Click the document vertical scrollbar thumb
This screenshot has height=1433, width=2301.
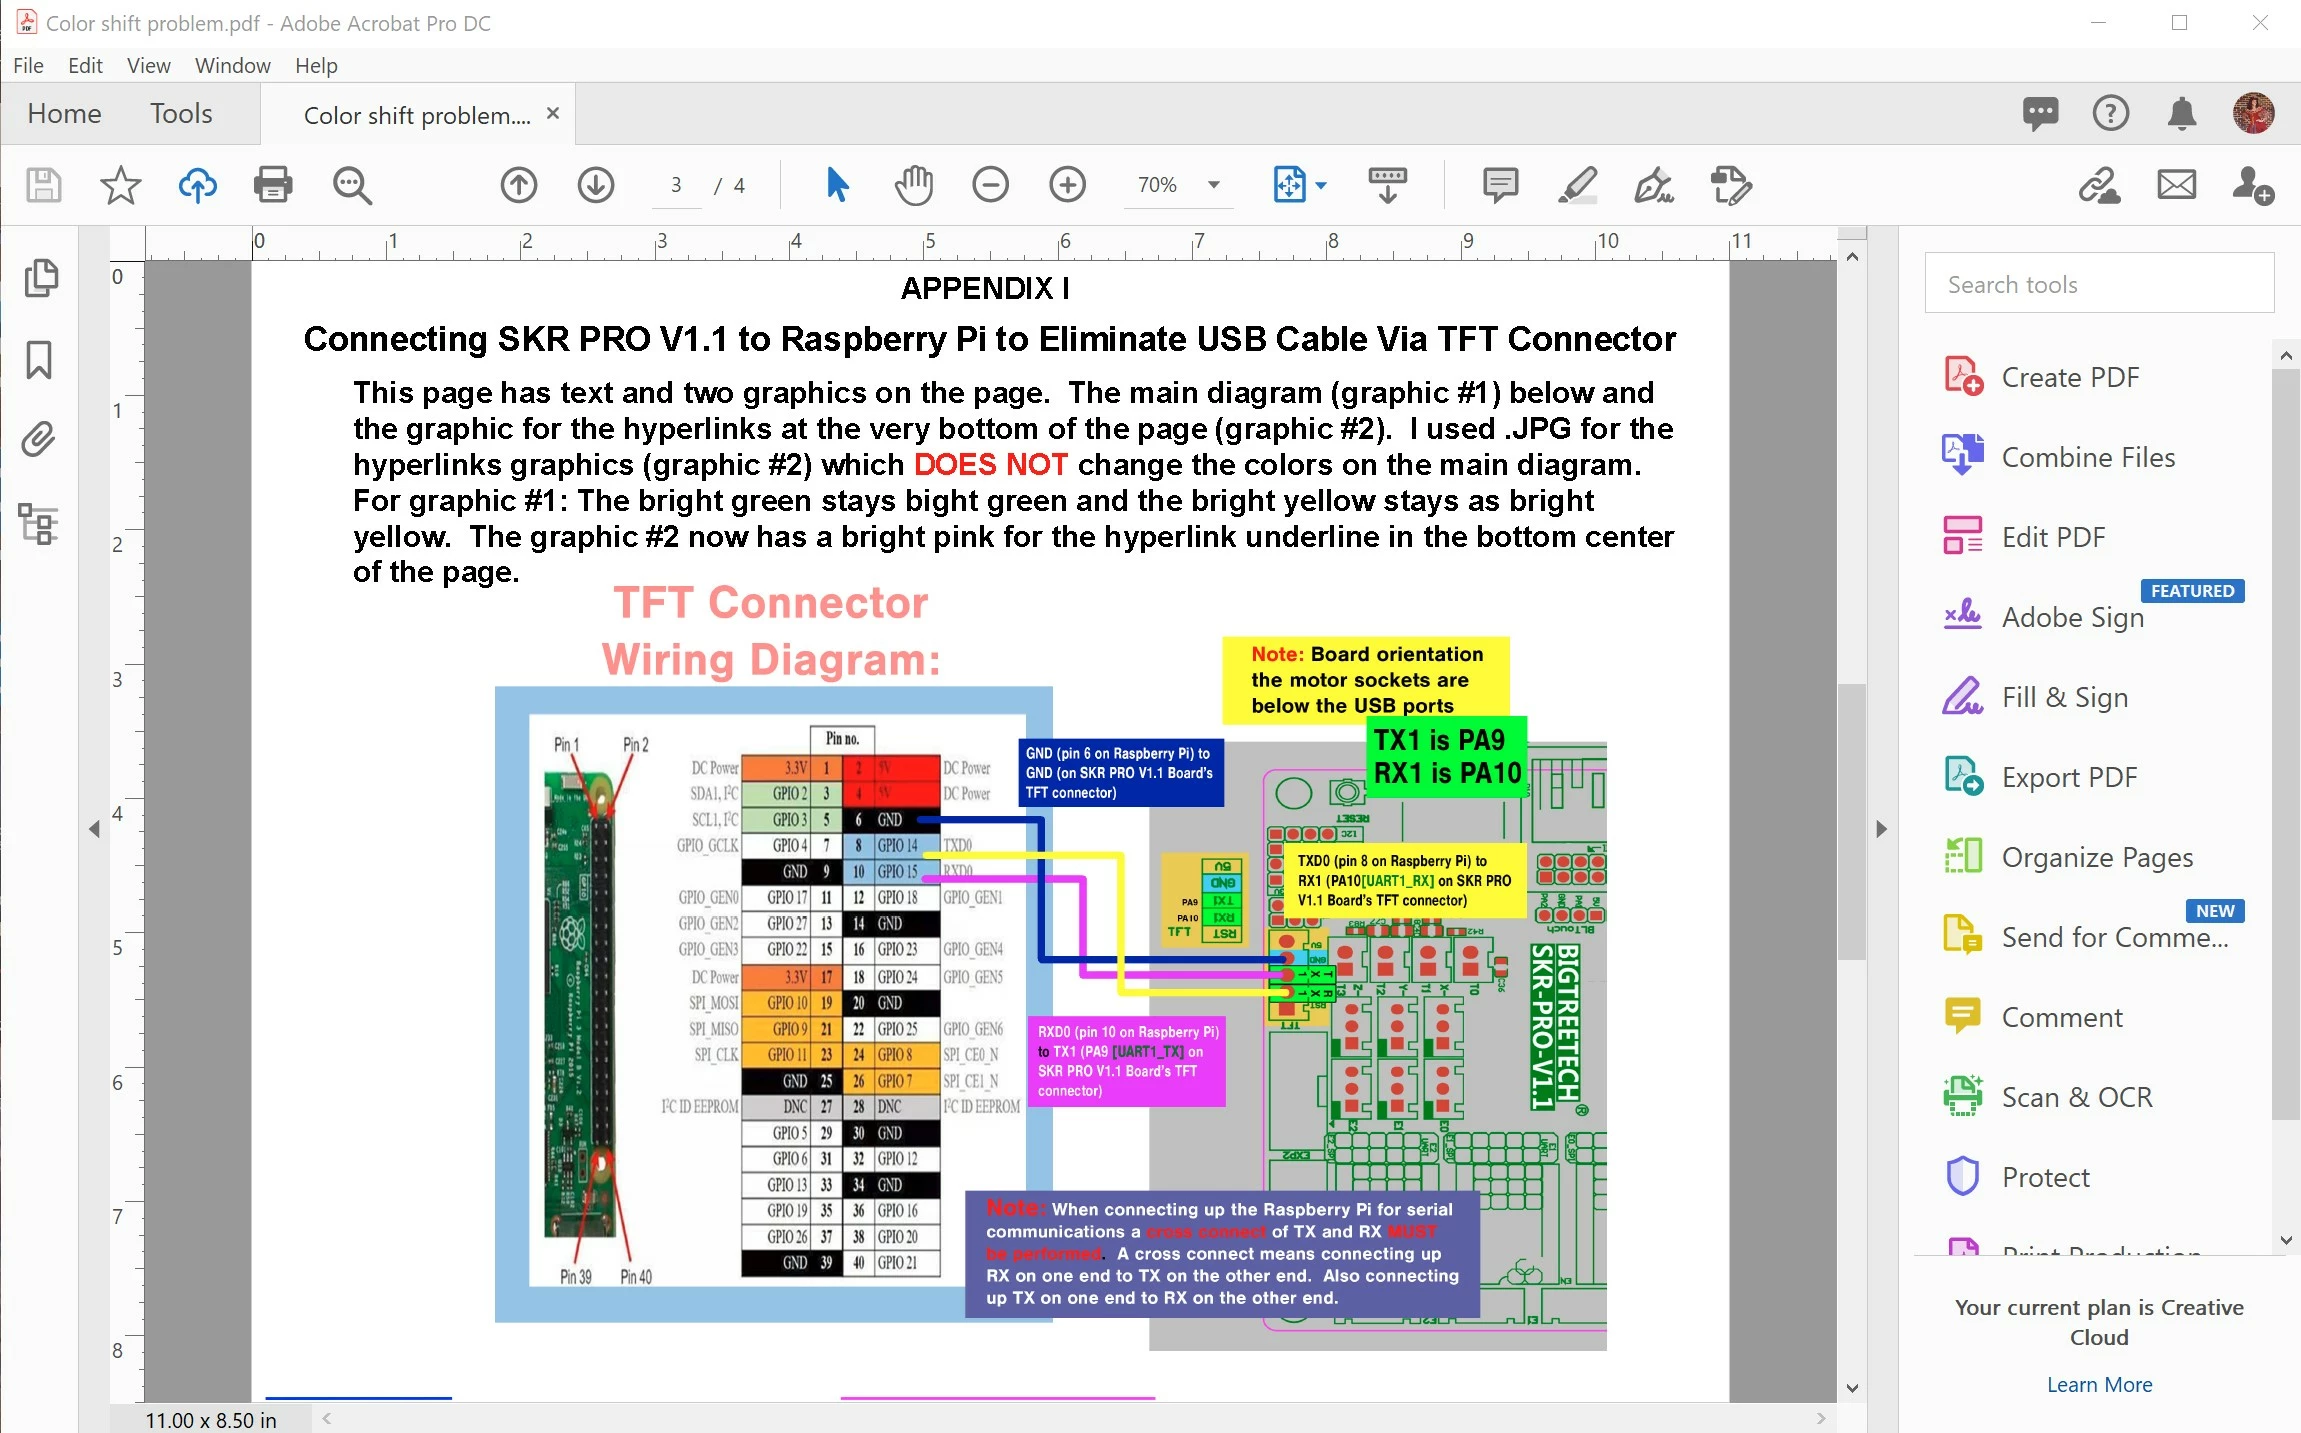click(x=1852, y=820)
